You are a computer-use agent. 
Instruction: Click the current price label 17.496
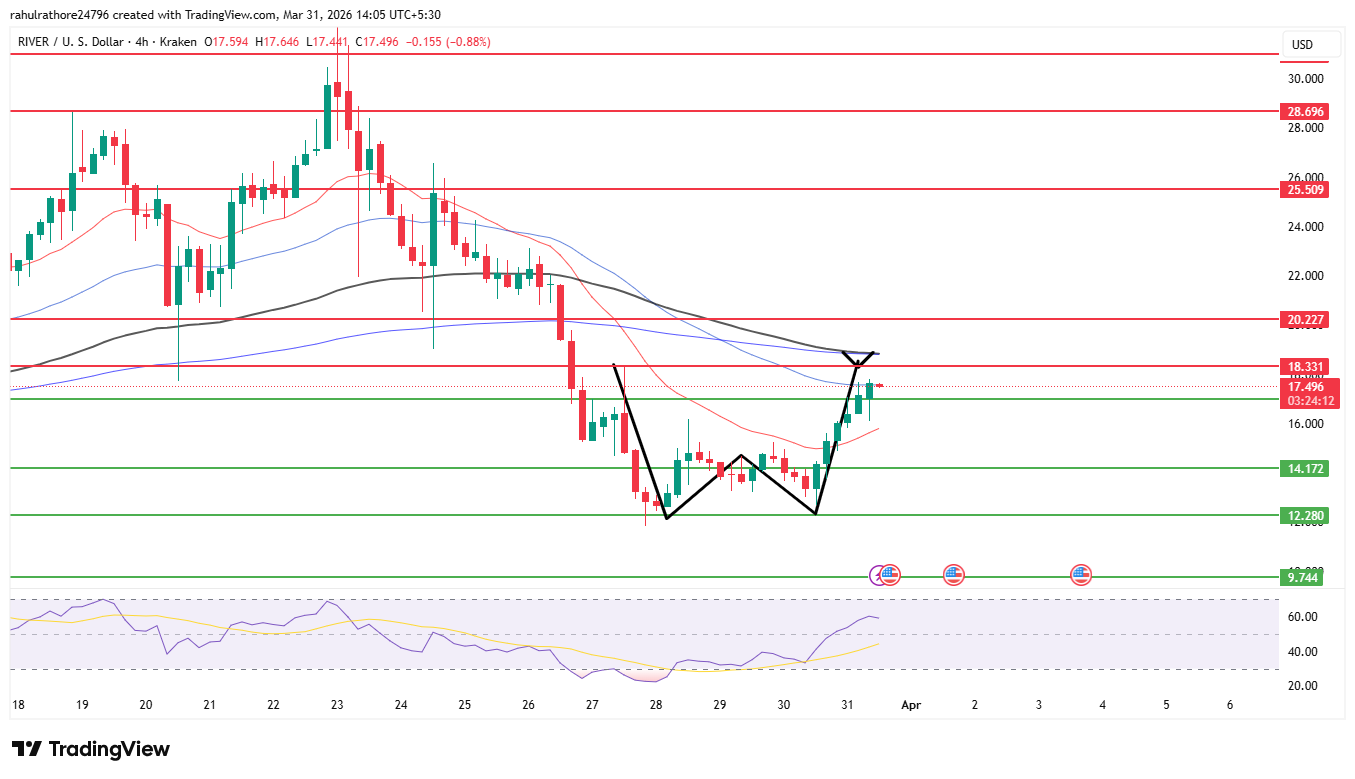(x=1304, y=386)
